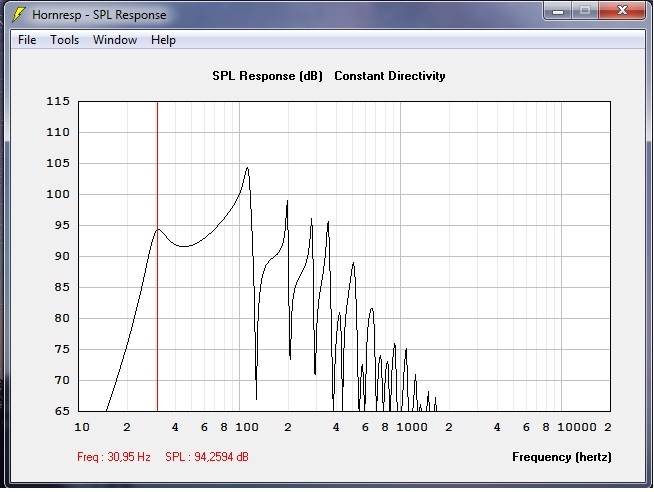Click the Hornresp - SPL Response title text
This screenshot has height=492, width=654.
click(99, 15)
